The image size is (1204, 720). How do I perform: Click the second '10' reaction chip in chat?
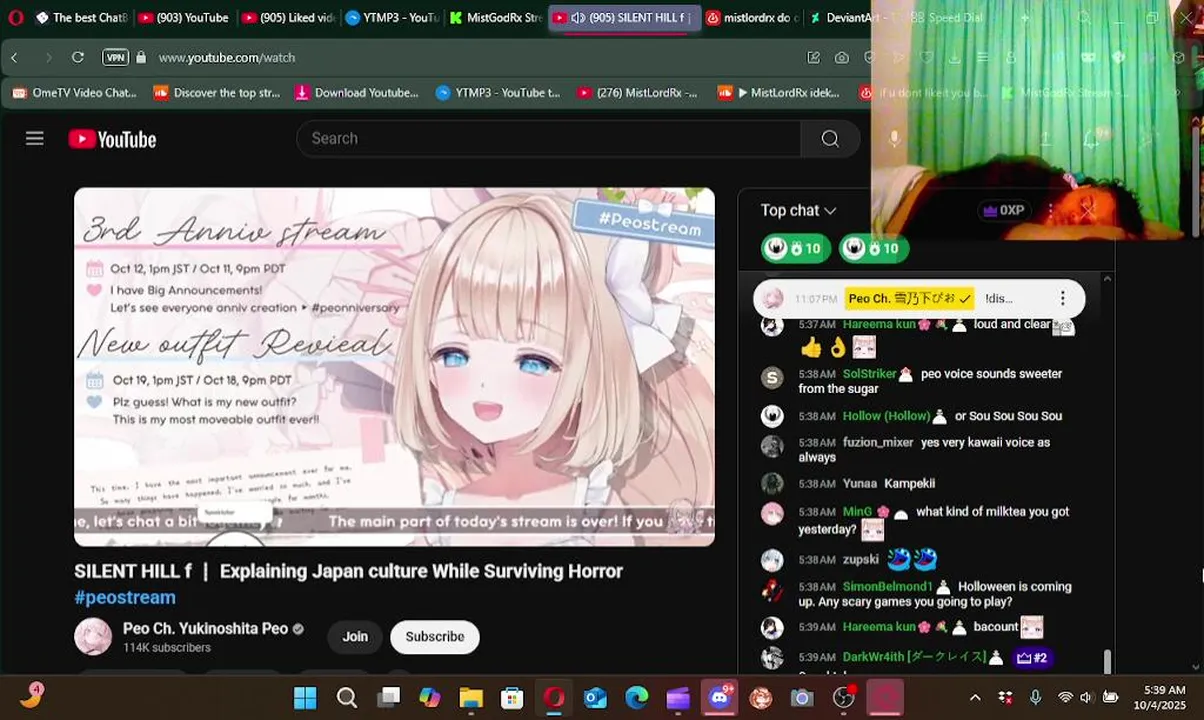[874, 248]
